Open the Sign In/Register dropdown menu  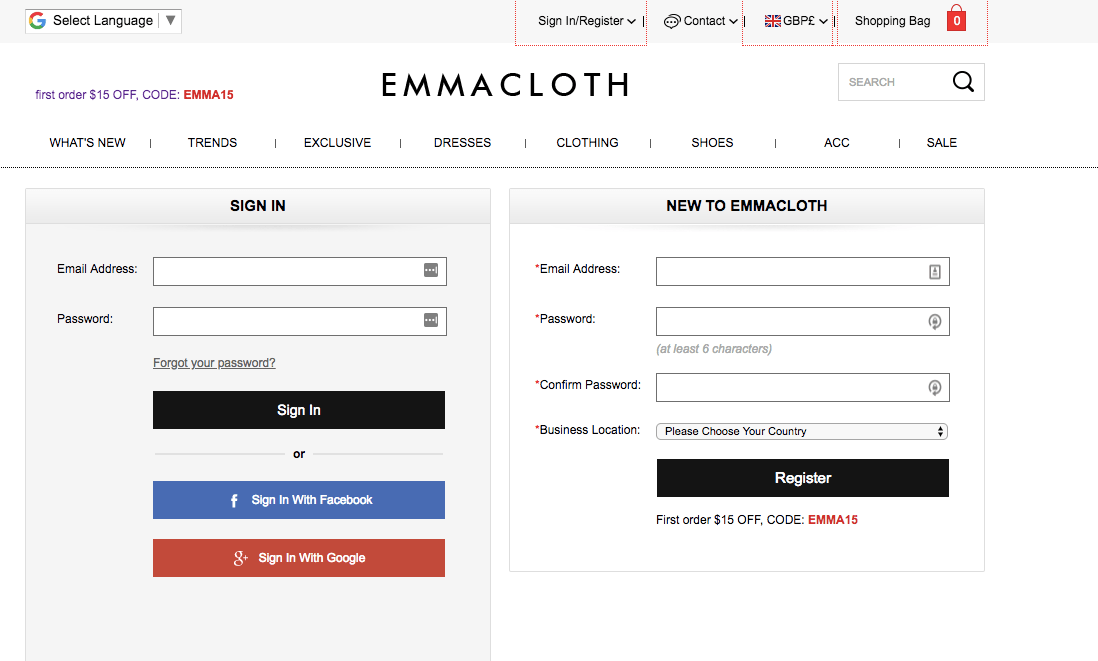[586, 21]
